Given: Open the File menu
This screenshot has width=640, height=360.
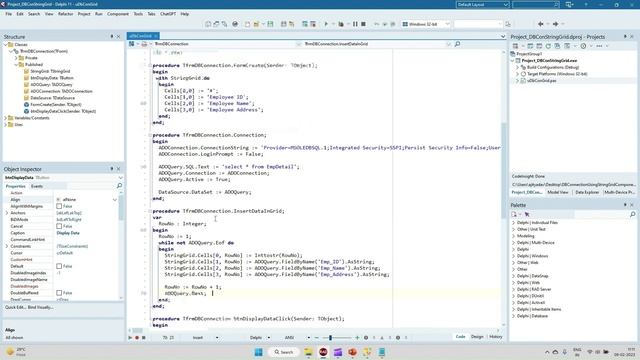Looking at the screenshot, I should (x=9, y=14).
